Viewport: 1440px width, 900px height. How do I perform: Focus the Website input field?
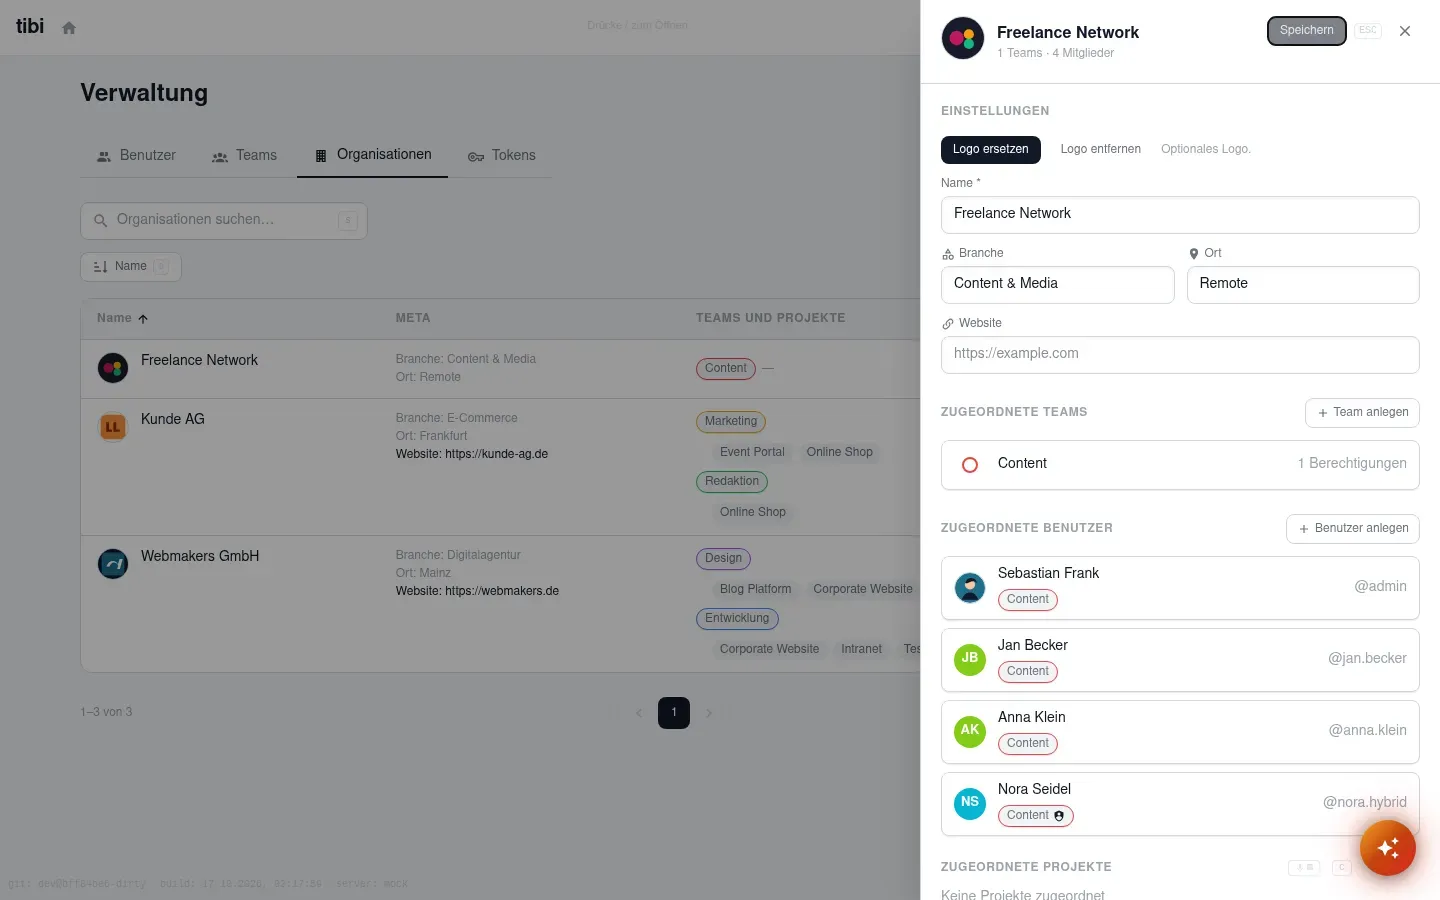1180,355
